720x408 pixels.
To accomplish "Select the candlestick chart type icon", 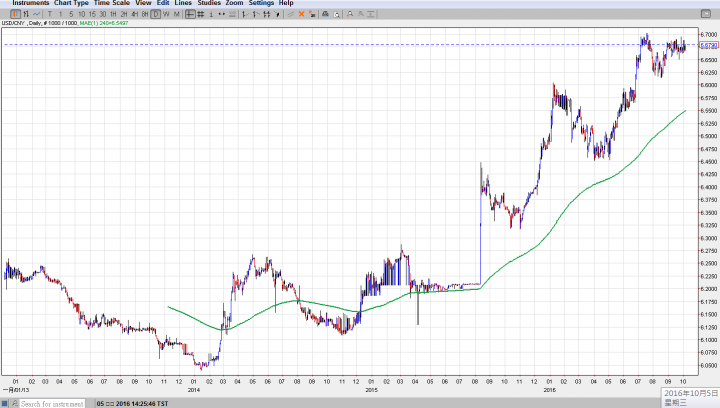I will 15,14.
